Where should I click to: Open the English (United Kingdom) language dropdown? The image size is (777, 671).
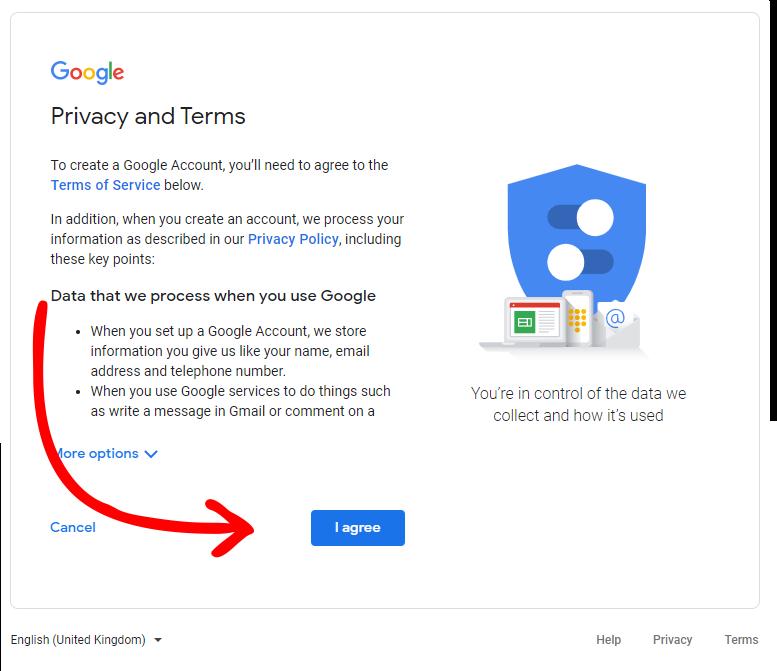(x=86, y=640)
